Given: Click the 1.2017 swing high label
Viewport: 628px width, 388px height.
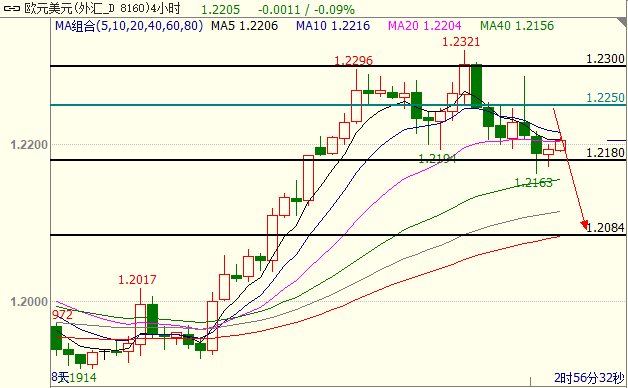Looking at the screenshot, I should point(137,279).
